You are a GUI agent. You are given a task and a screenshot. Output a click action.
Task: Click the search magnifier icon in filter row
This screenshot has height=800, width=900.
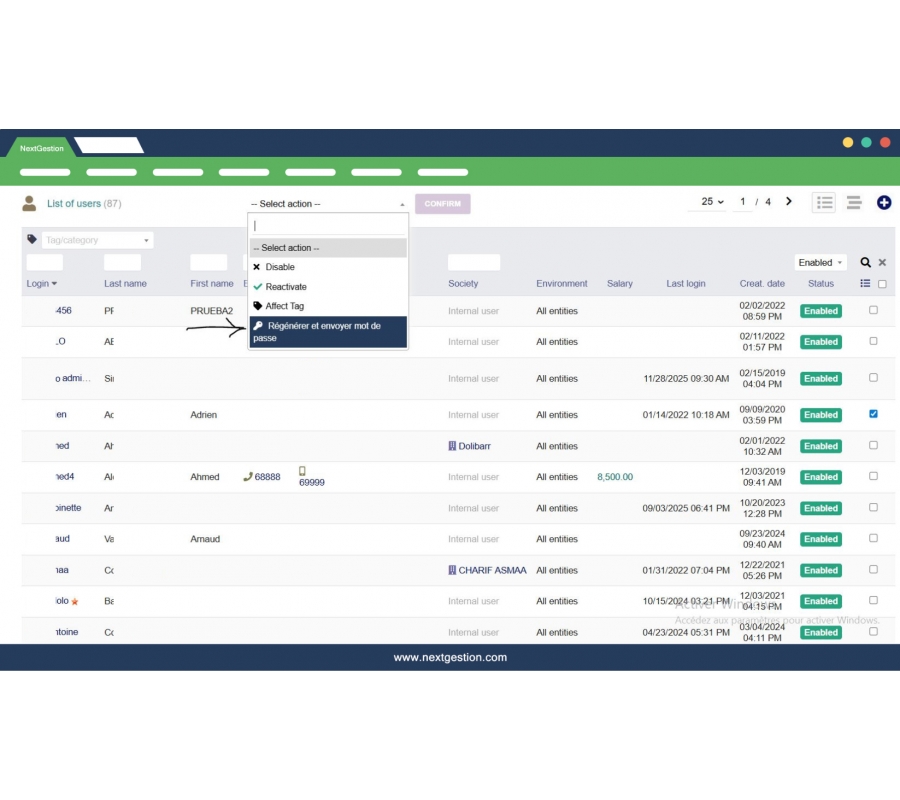click(x=866, y=263)
